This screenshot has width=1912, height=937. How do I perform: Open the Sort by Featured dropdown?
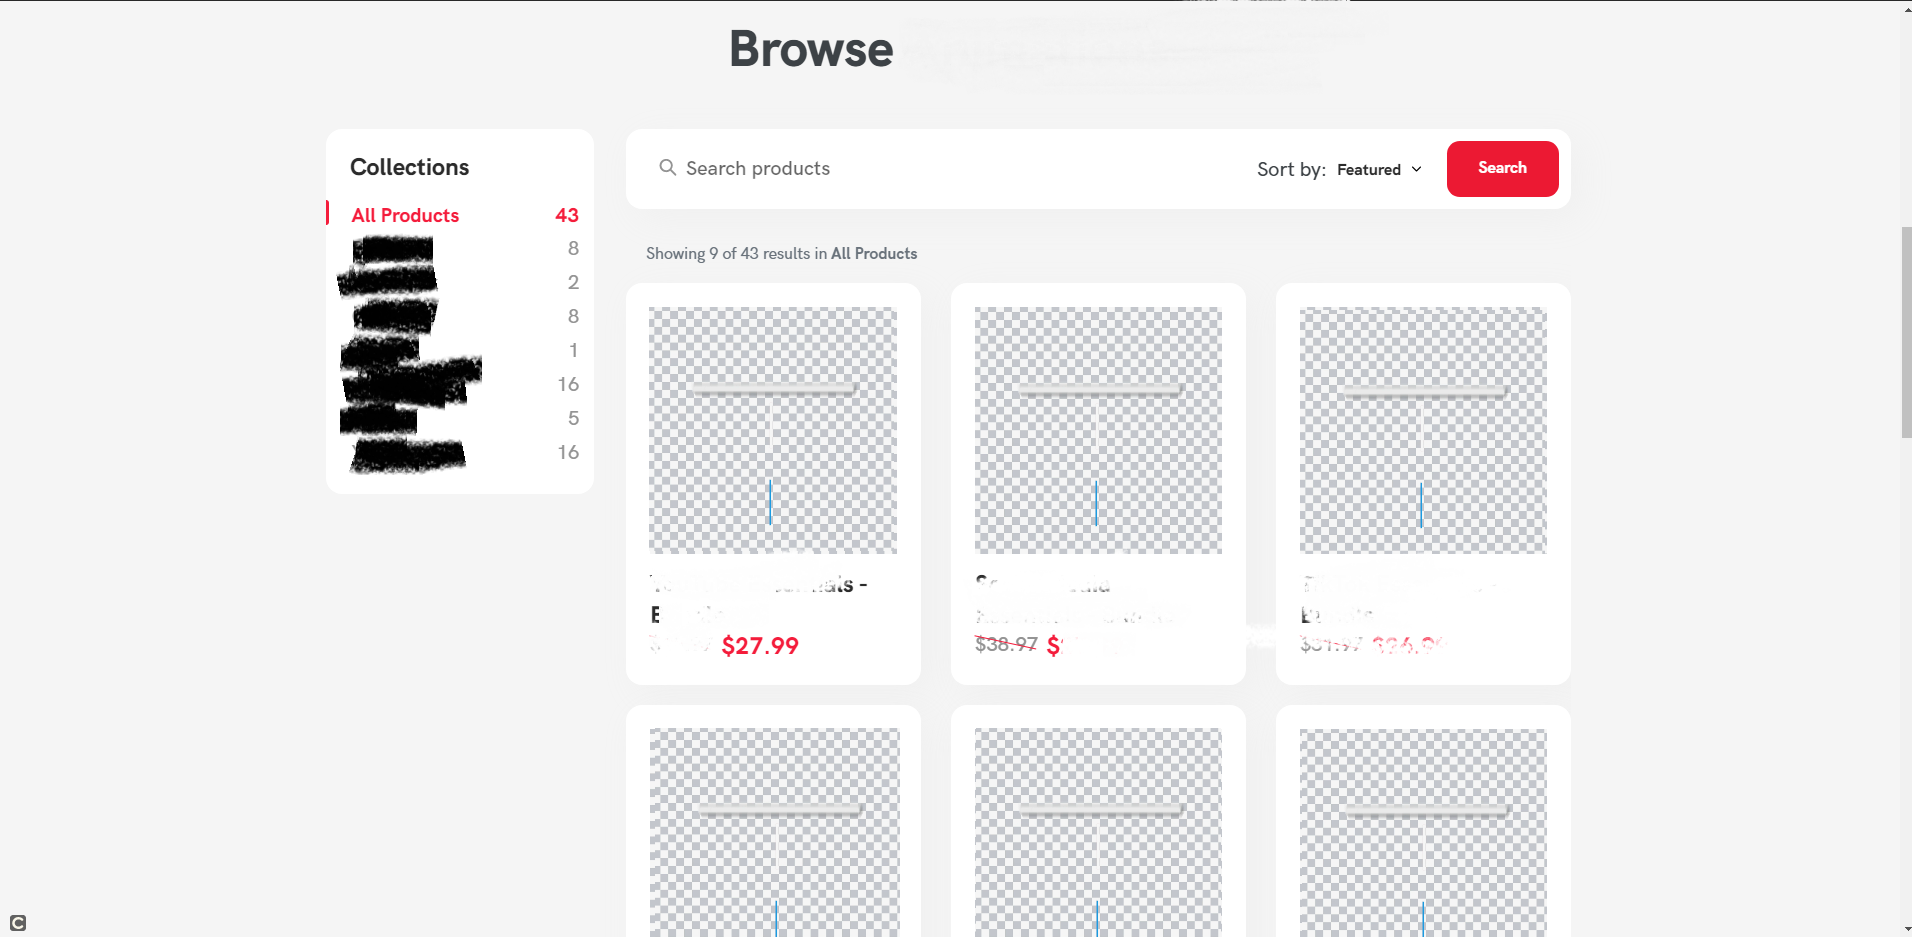pos(1379,169)
